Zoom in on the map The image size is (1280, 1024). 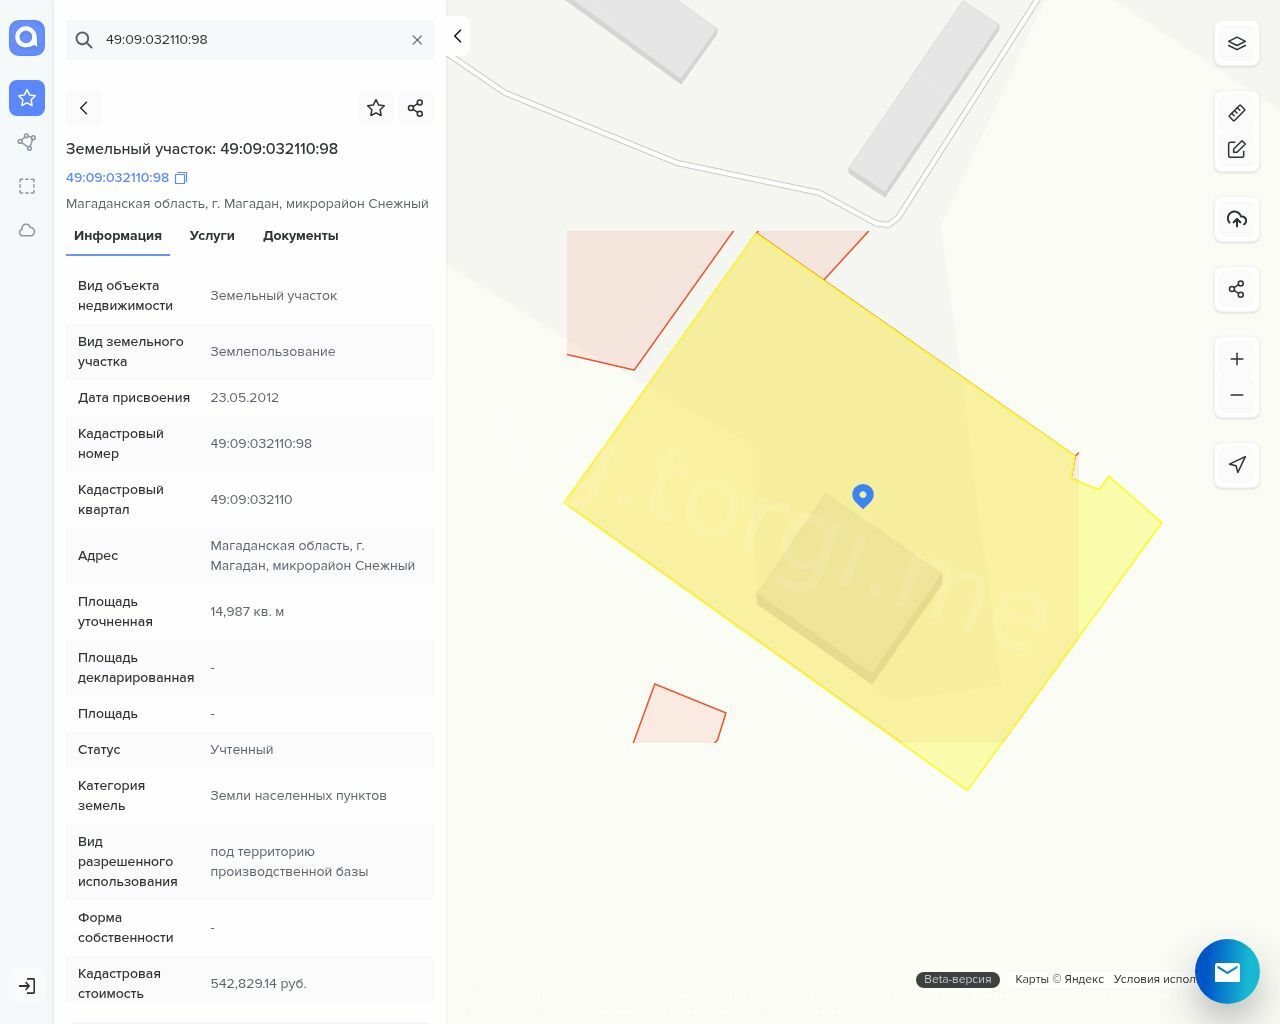pos(1237,359)
